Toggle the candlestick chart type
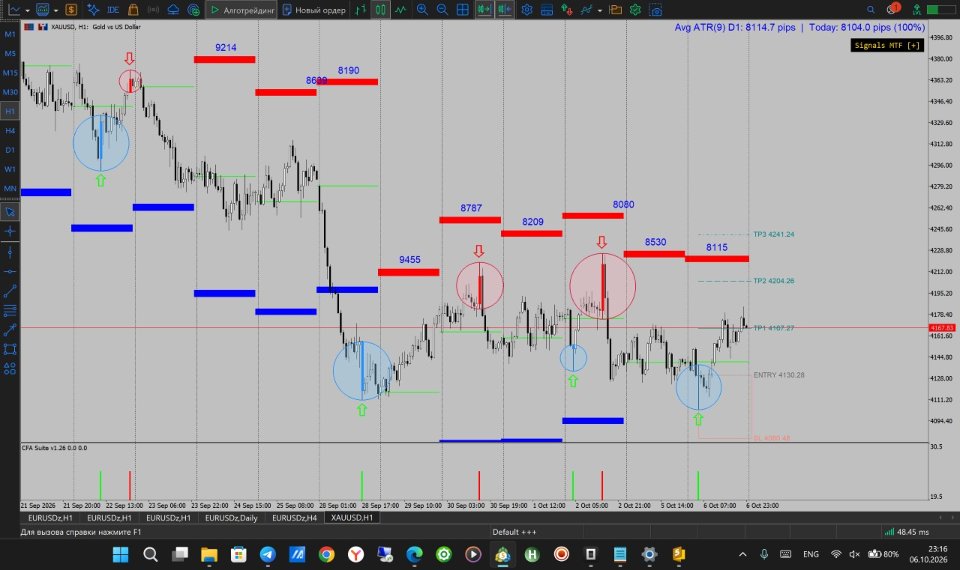The height and width of the screenshot is (570, 960). tap(381, 10)
